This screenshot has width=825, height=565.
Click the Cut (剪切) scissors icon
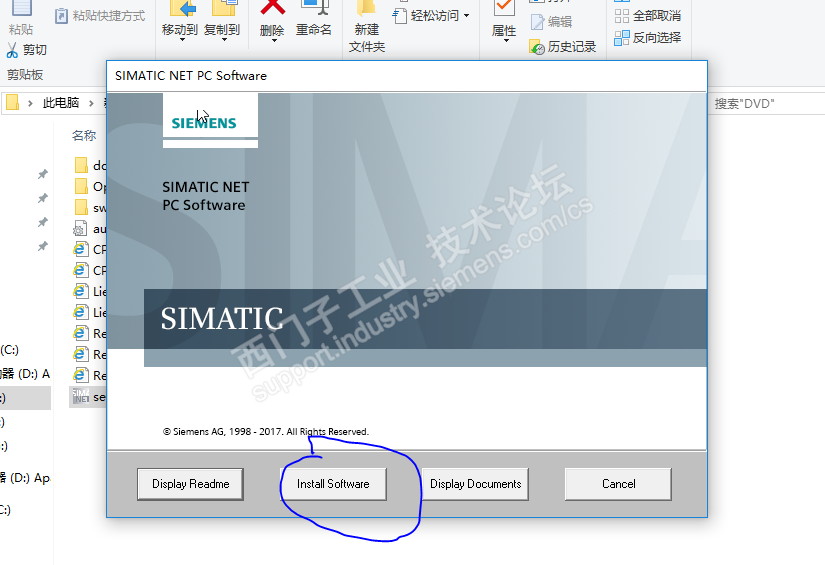(12, 50)
